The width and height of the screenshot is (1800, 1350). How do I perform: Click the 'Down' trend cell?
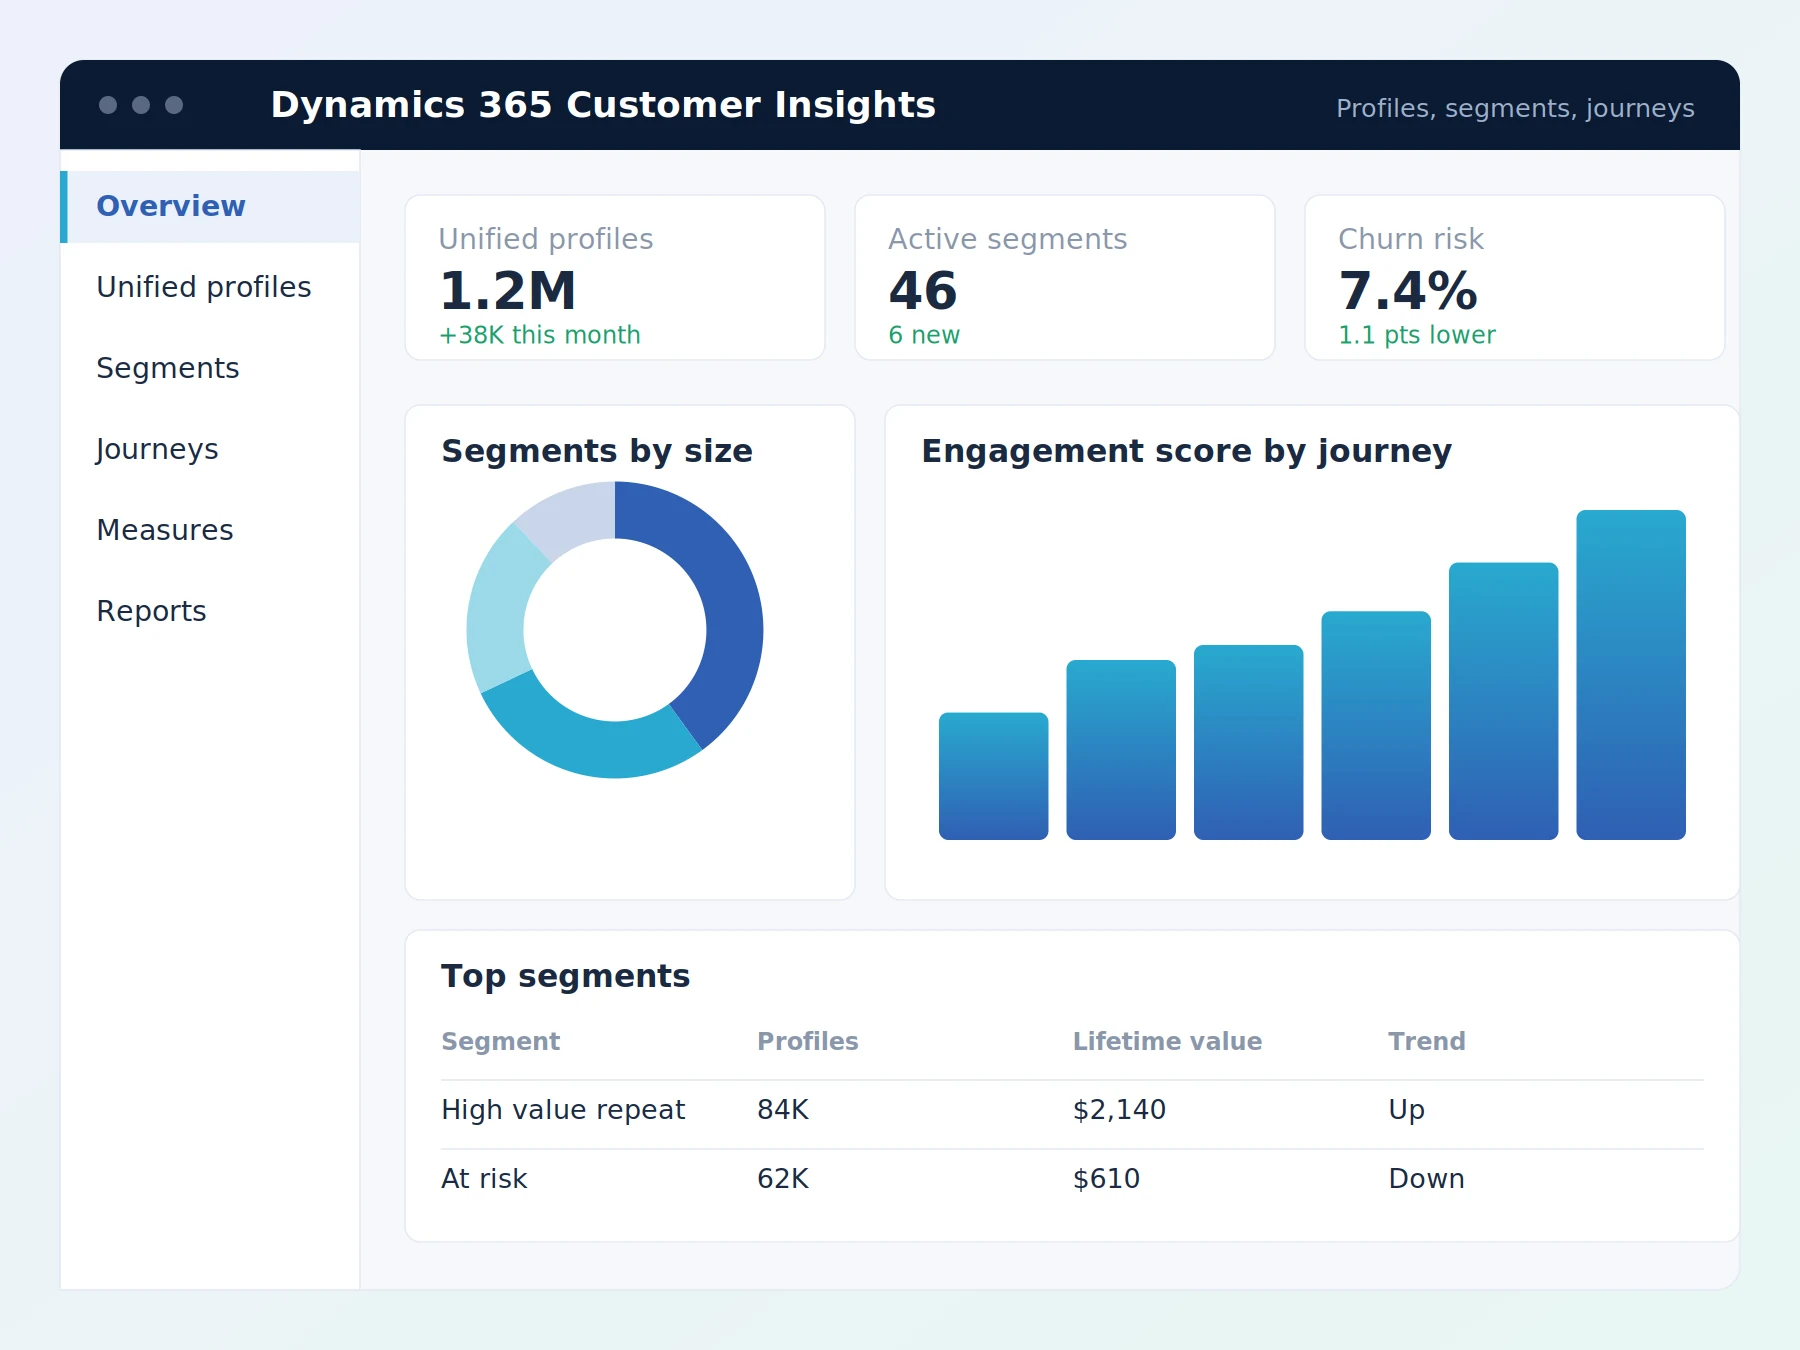click(1426, 1179)
